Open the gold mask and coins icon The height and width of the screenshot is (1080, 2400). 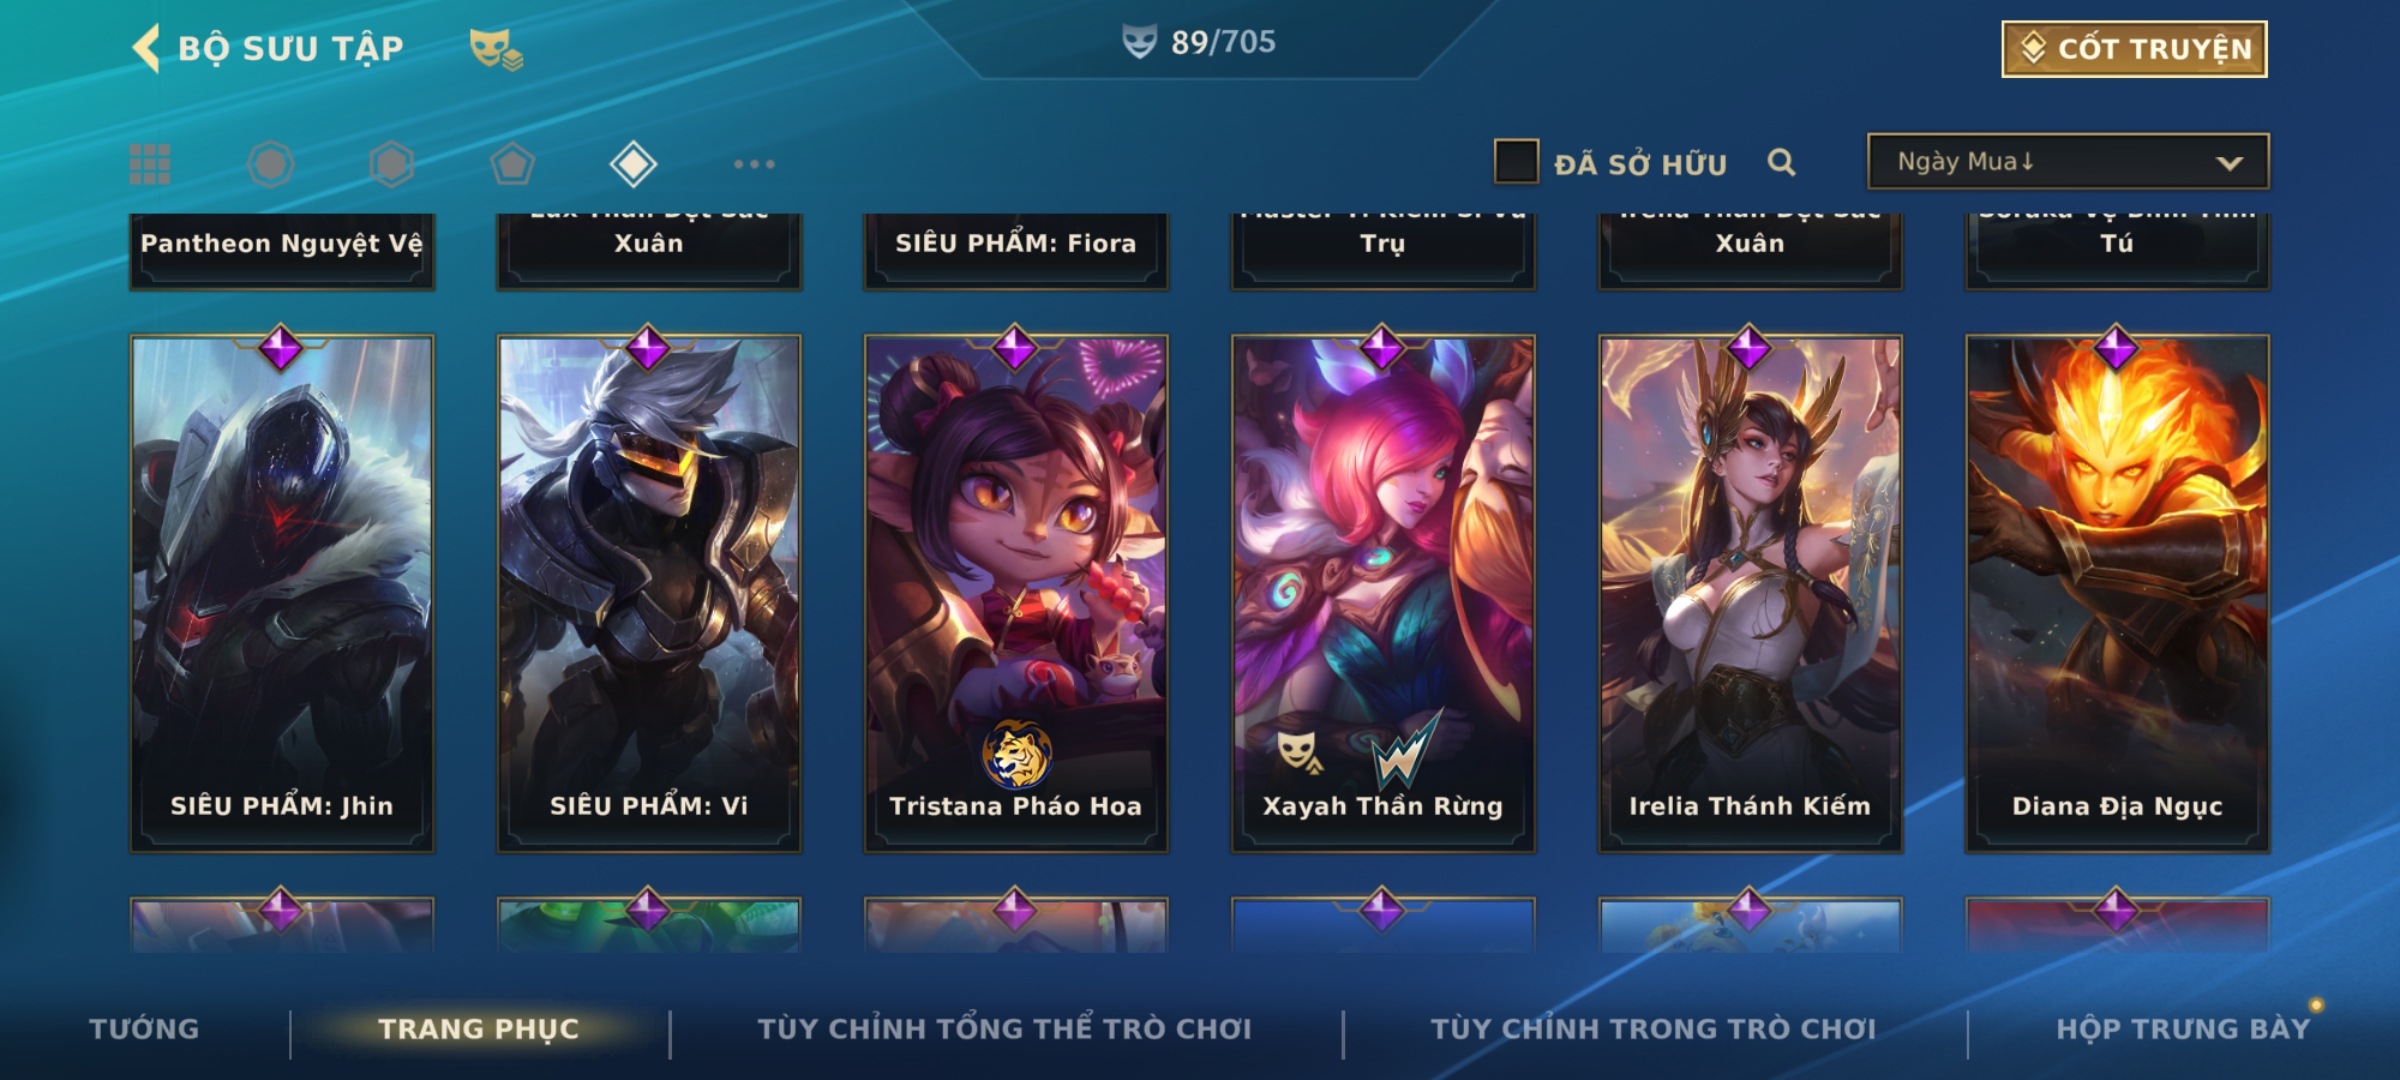click(x=496, y=49)
